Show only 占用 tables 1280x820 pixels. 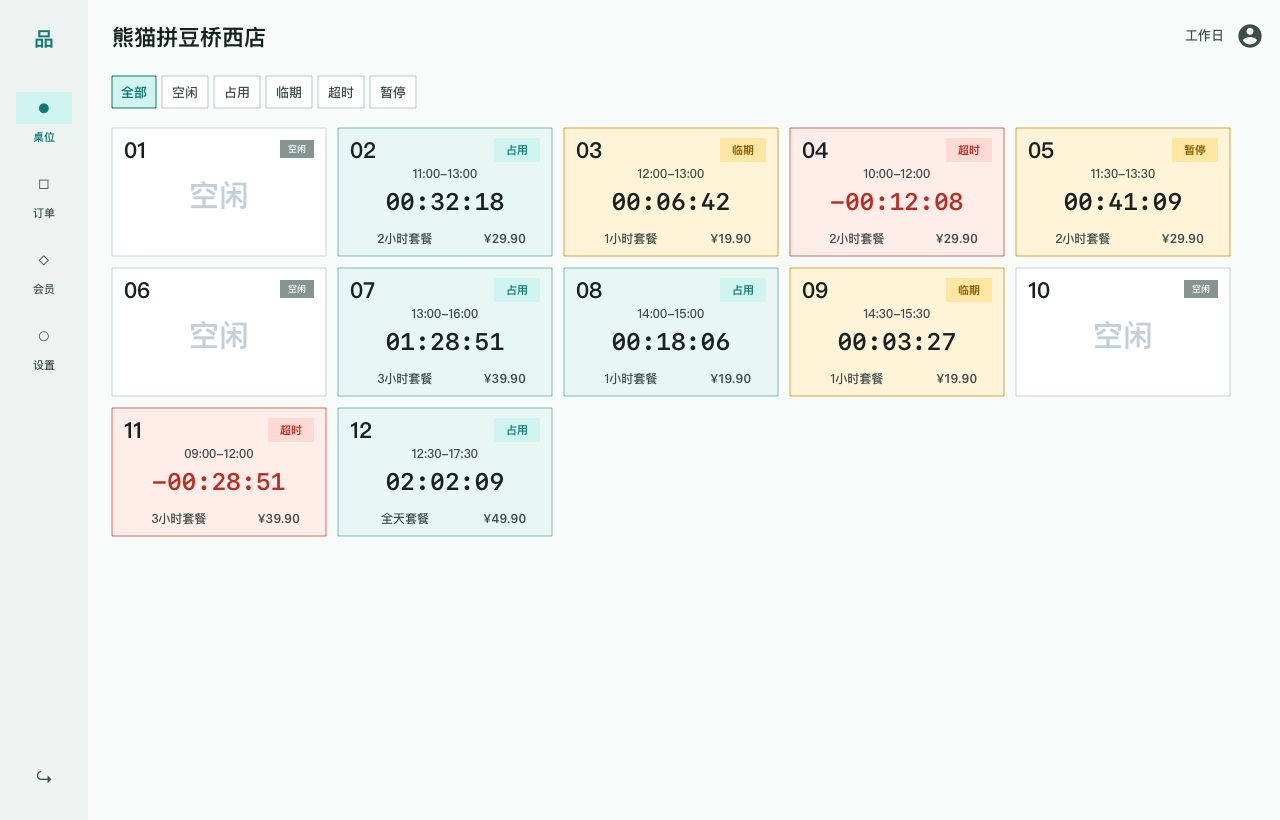[237, 92]
